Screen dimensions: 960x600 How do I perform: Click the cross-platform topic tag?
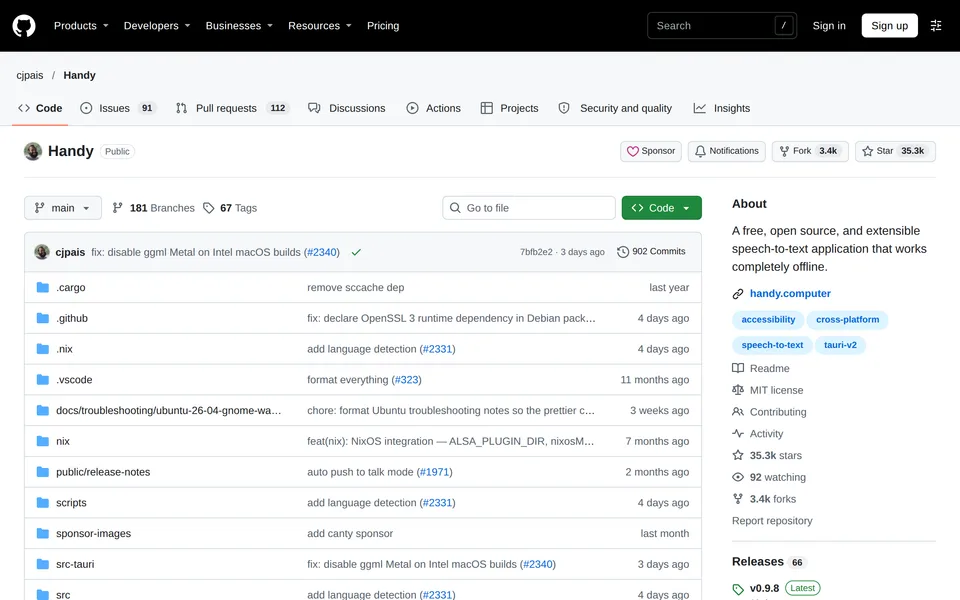click(x=847, y=320)
